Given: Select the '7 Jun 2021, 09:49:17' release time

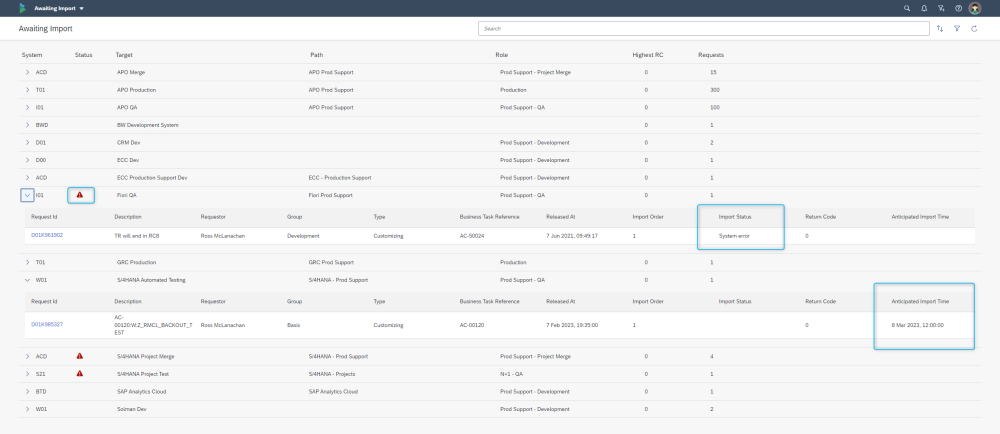Looking at the screenshot, I should point(572,236).
